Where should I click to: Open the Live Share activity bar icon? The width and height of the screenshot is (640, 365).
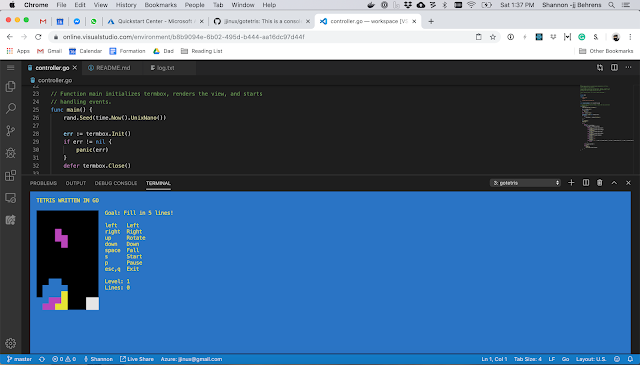click(x=11, y=220)
